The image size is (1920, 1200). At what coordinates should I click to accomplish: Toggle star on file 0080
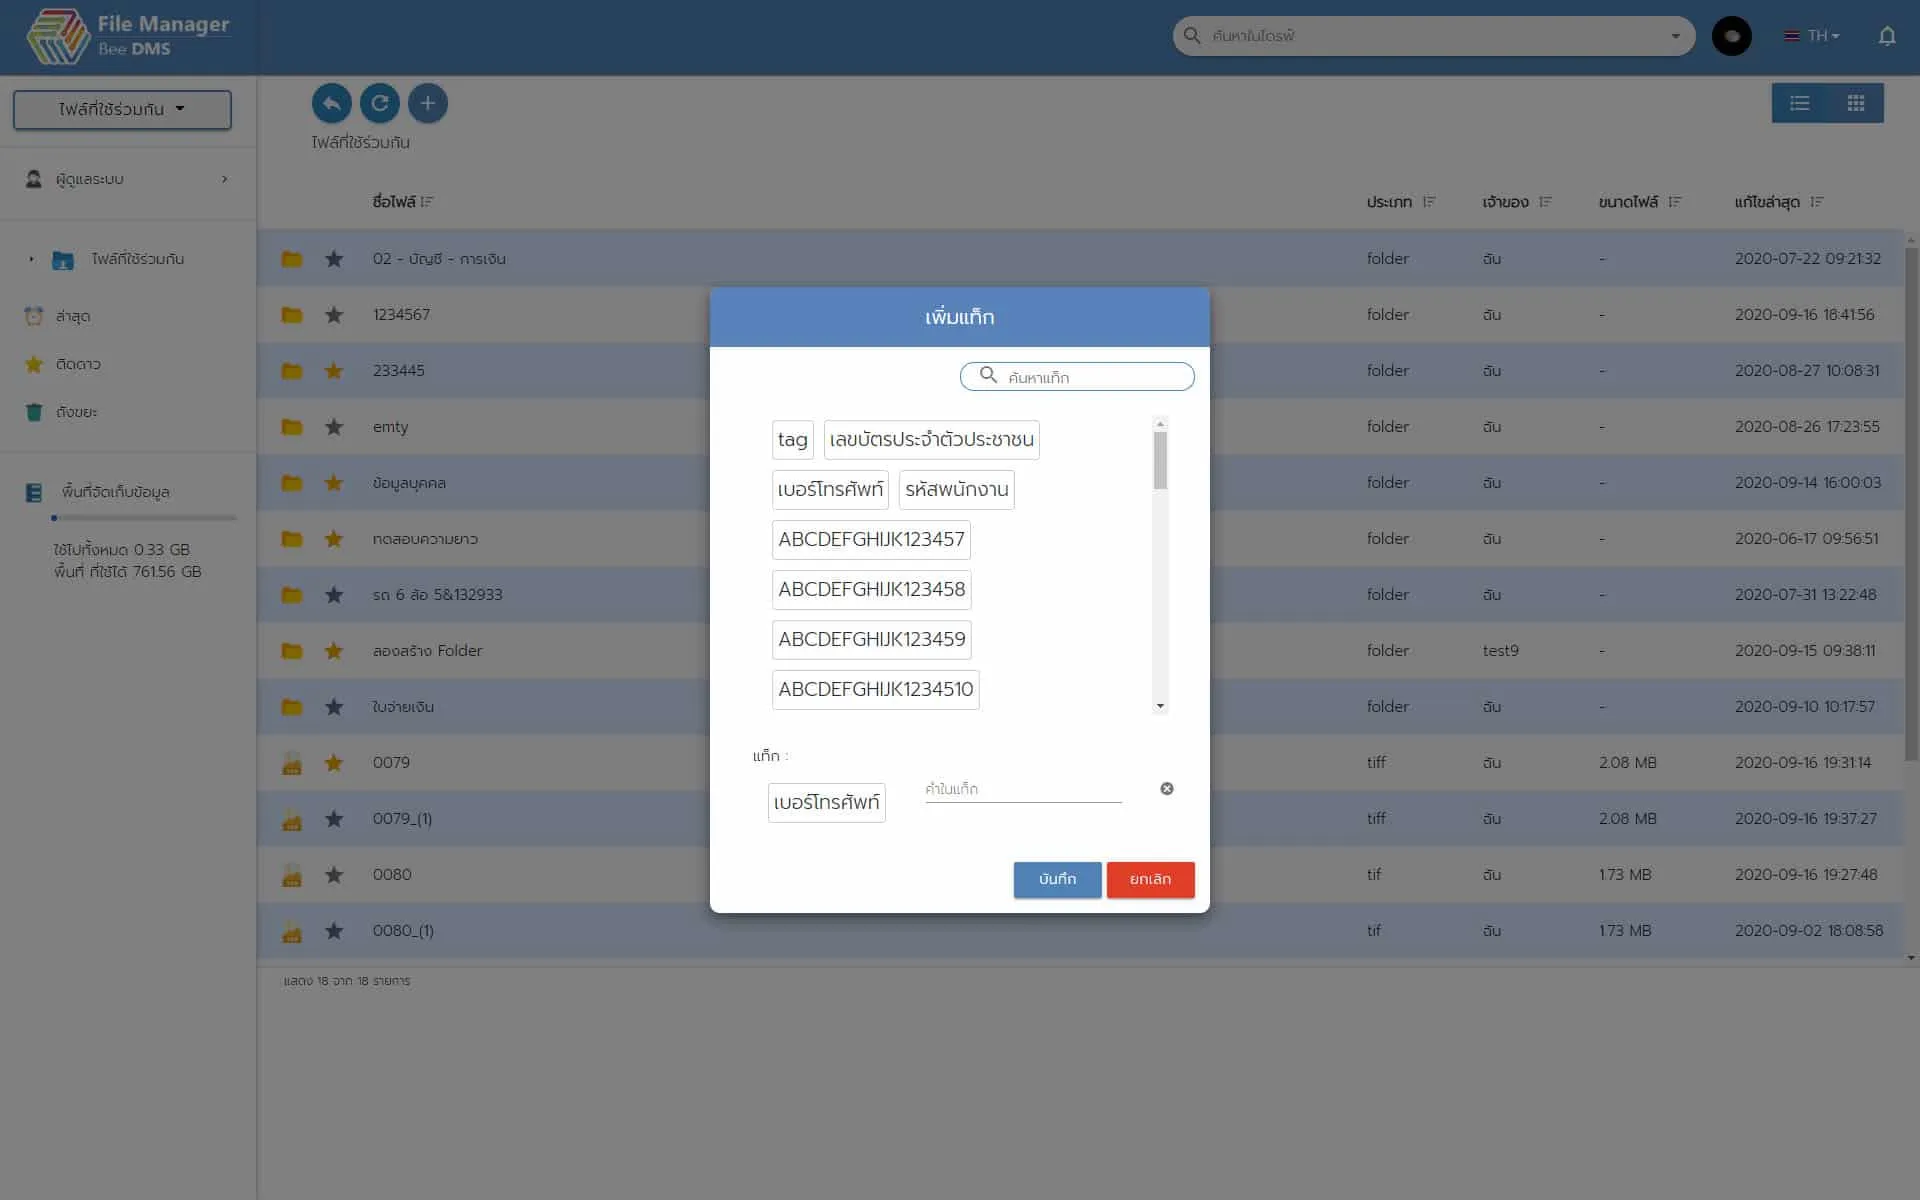(x=334, y=875)
